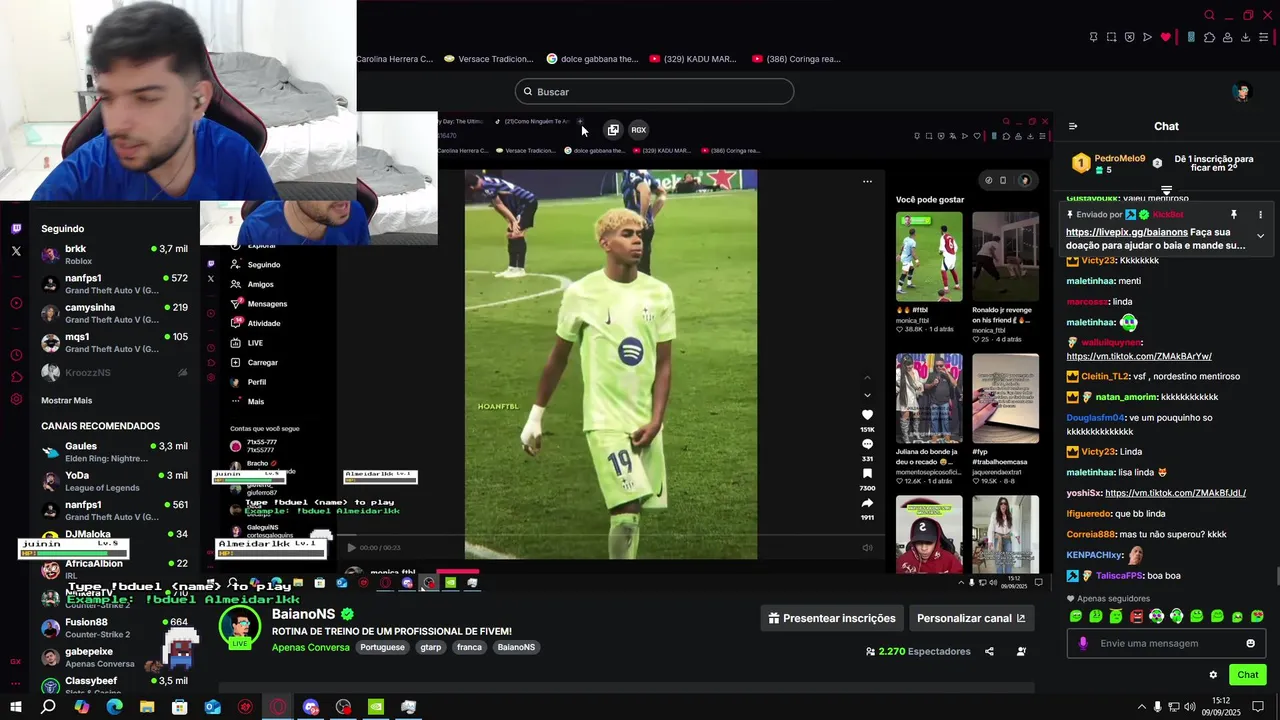
Task: Click the Twitch icon in left sidebar
Action: click(16, 228)
